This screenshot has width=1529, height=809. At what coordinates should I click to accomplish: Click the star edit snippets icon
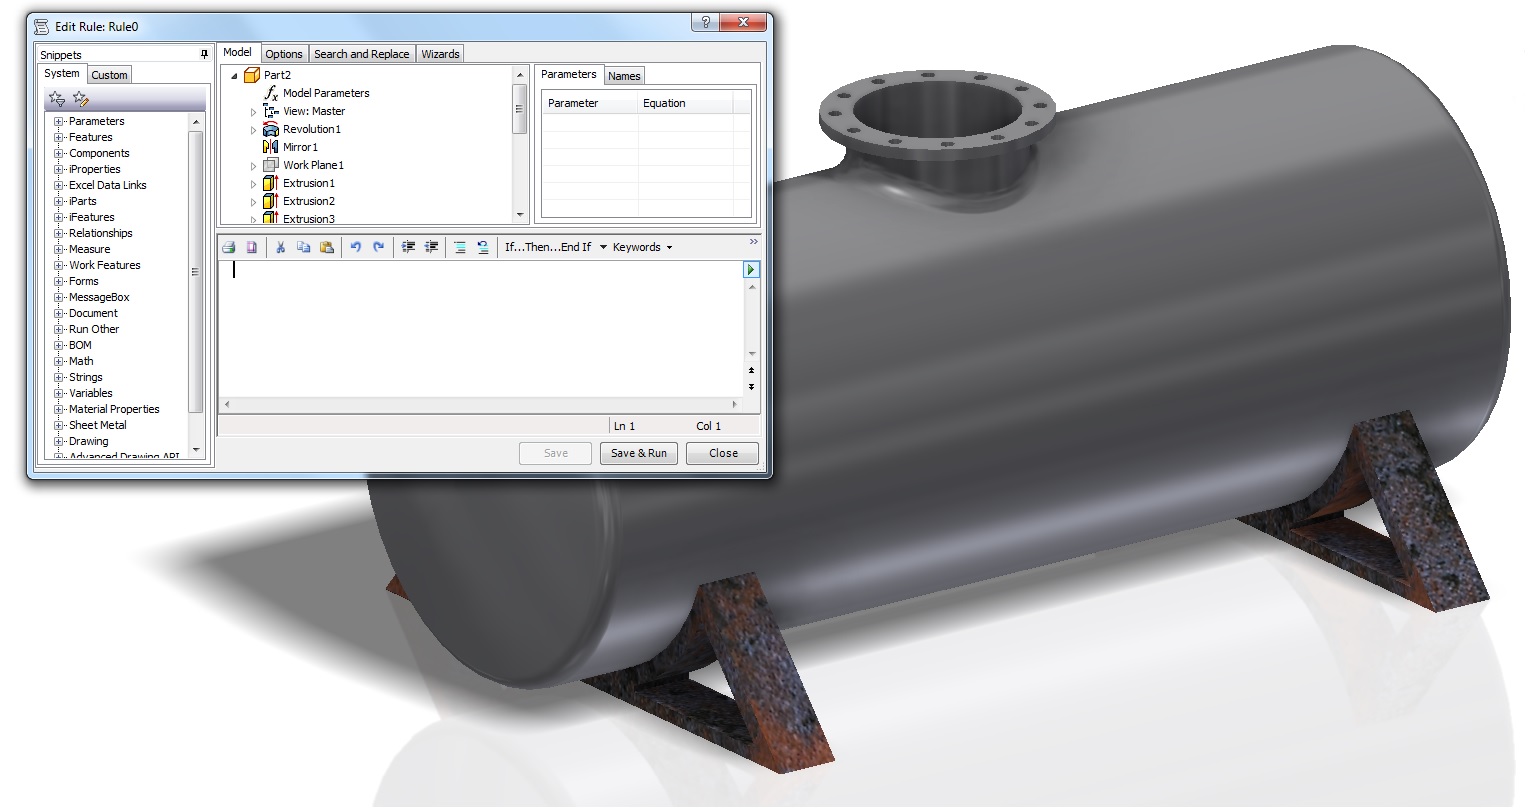pyautogui.click(x=81, y=99)
